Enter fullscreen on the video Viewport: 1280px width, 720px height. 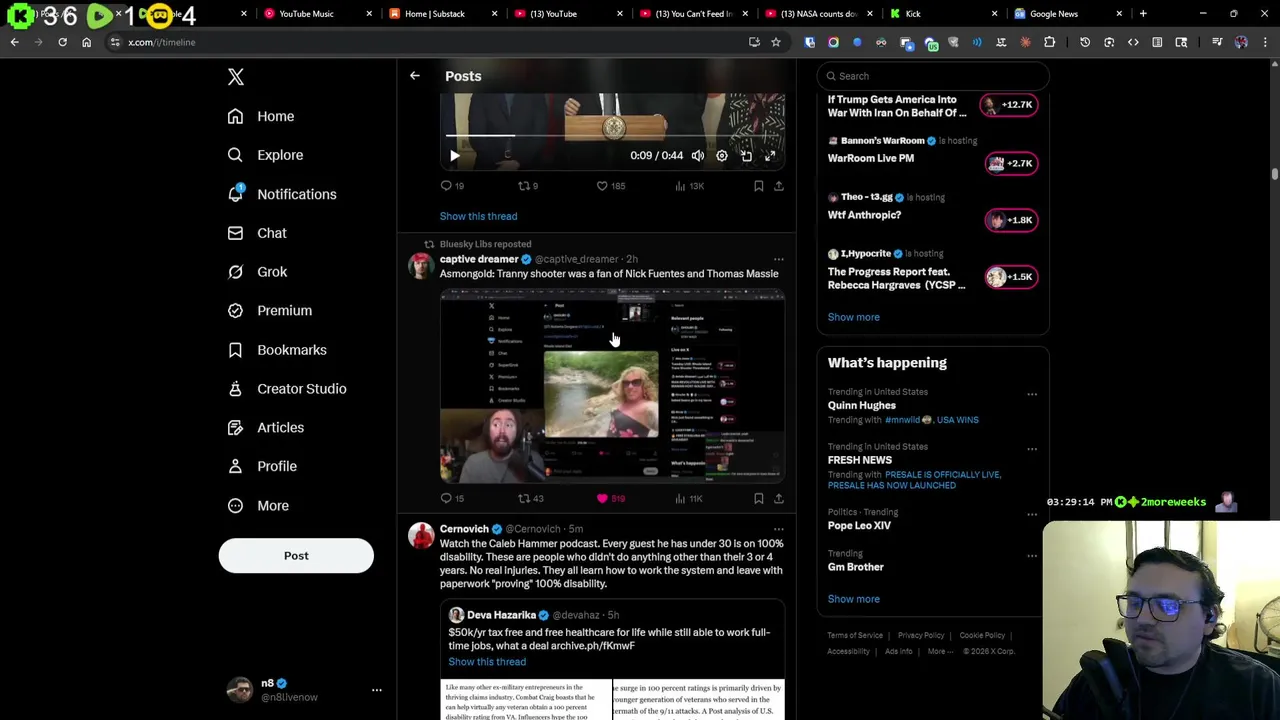[770, 156]
